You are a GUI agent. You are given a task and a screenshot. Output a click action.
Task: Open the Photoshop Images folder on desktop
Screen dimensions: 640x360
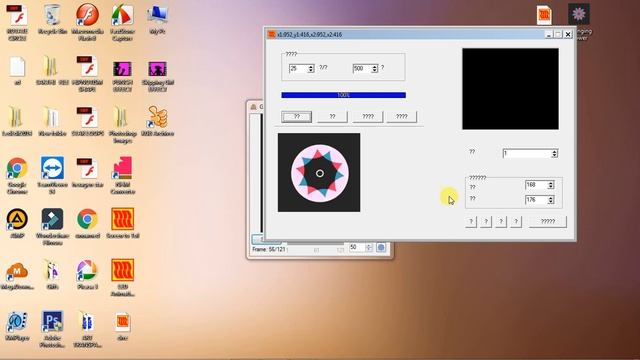pos(122,118)
